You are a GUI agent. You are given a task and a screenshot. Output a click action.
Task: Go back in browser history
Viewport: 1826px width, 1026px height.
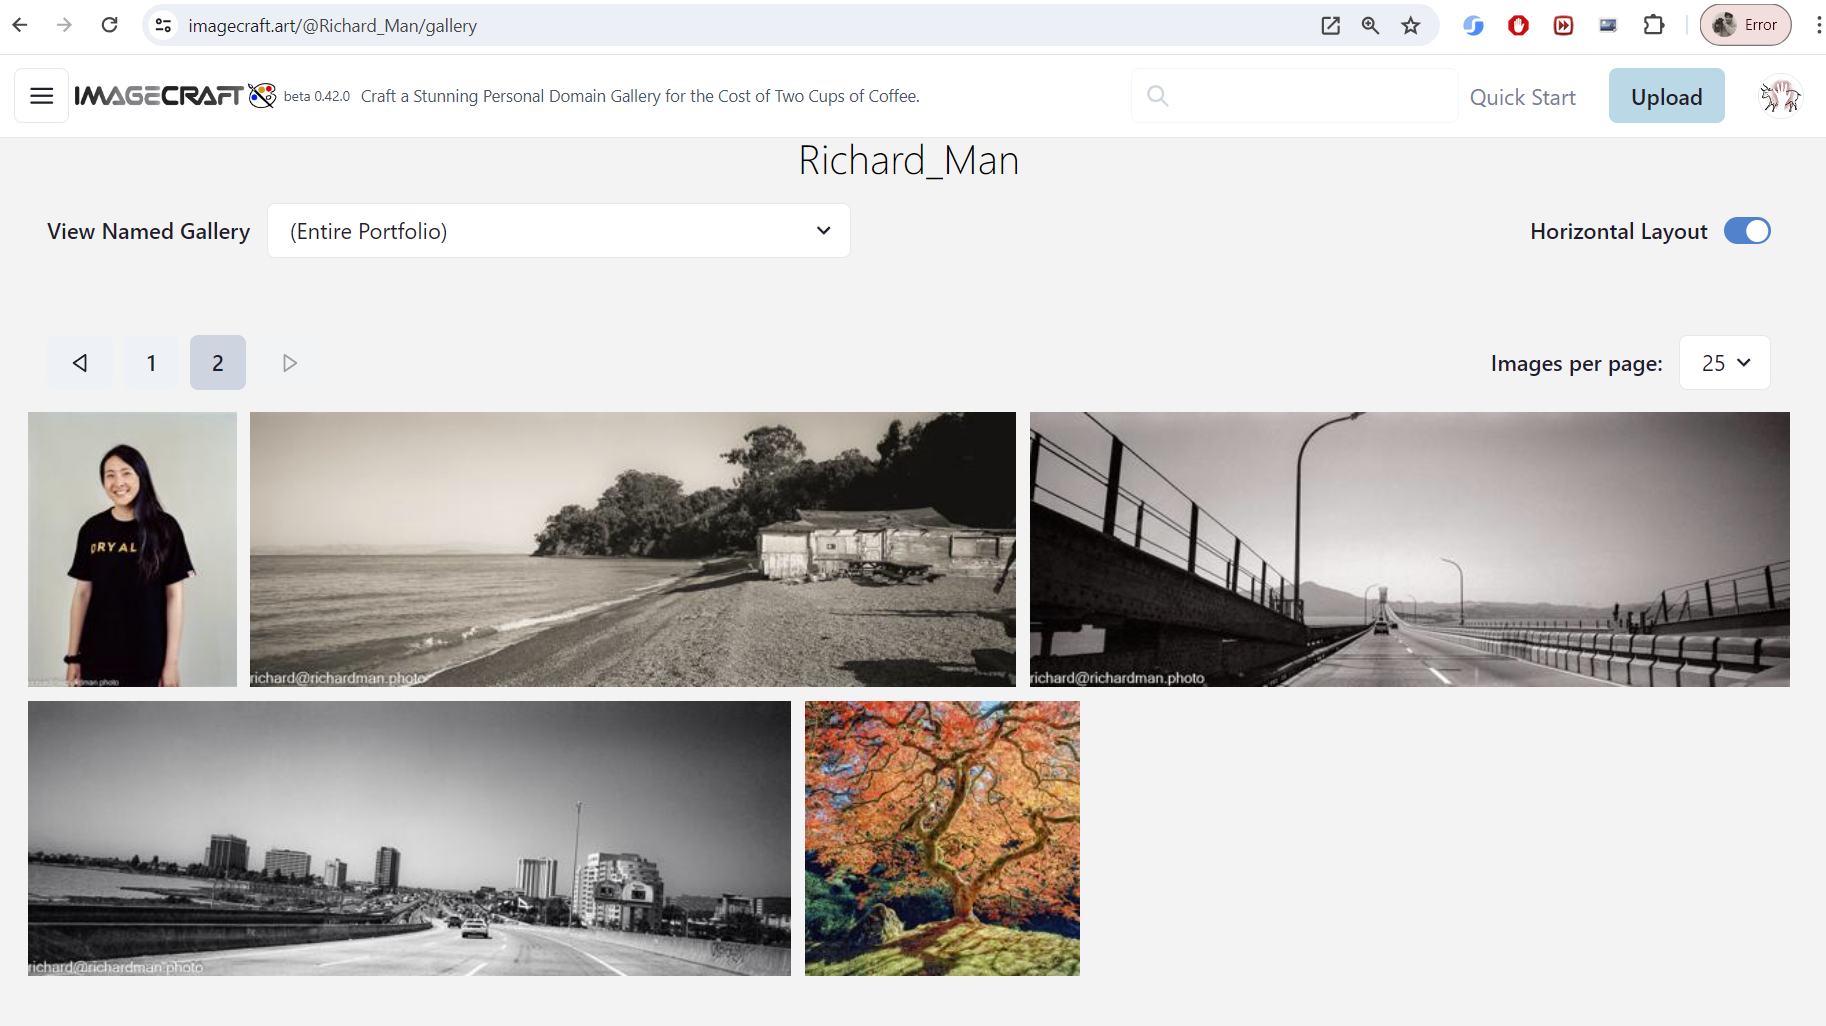click(20, 25)
